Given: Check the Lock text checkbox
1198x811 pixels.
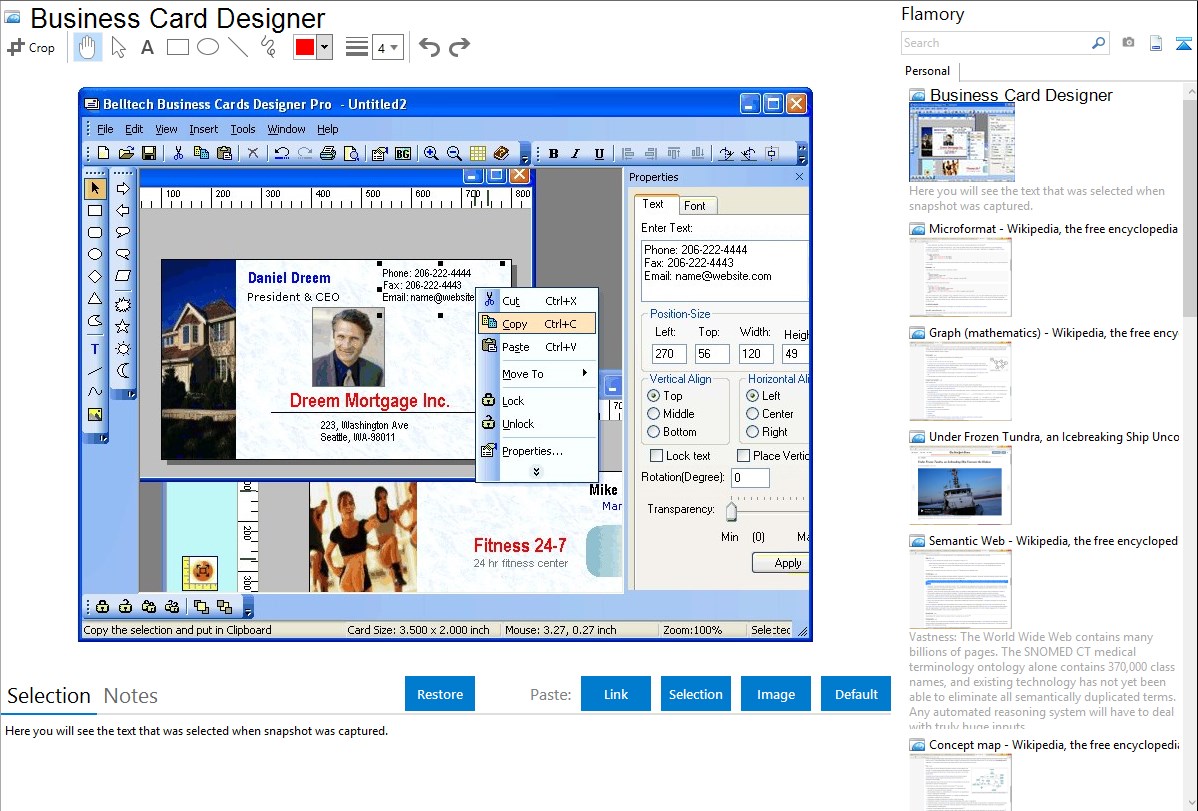Looking at the screenshot, I should [656, 456].
